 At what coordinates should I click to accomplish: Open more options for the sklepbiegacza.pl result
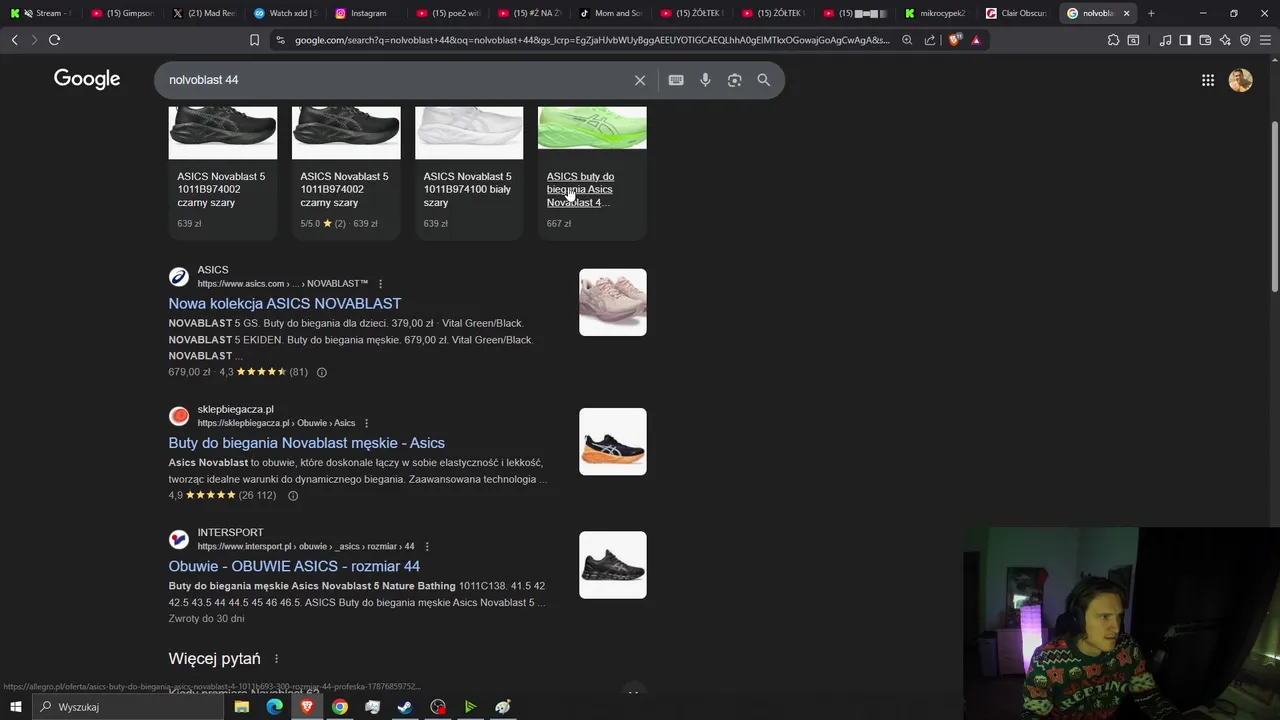[366, 423]
